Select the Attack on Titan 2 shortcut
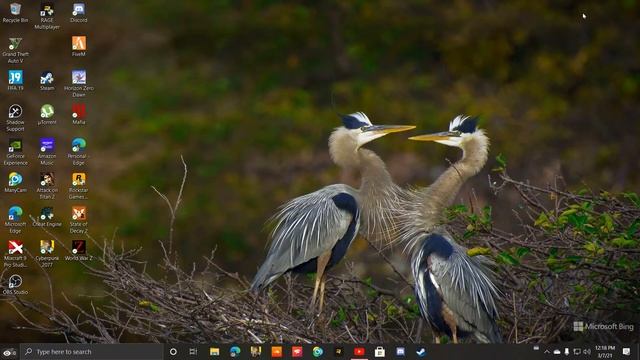Image resolution: width=640 pixels, height=360 pixels. (47, 186)
